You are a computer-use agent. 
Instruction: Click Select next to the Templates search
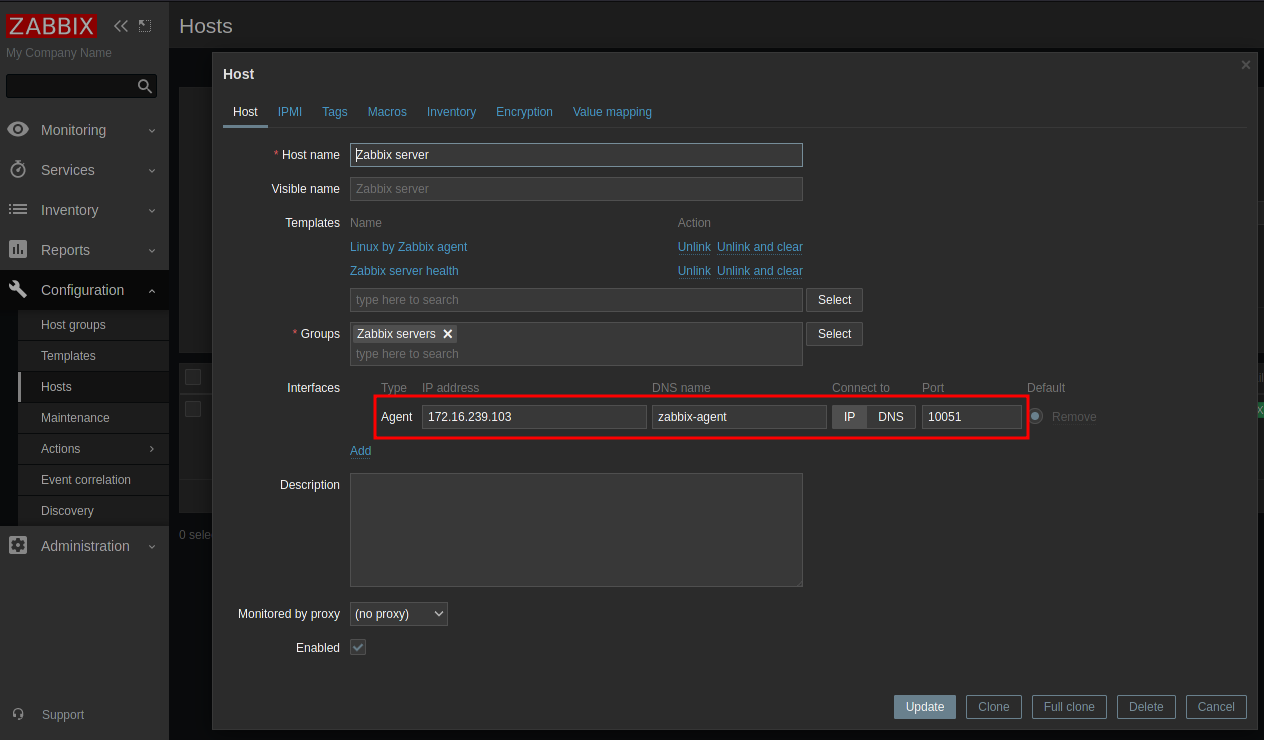[x=835, y=300]
